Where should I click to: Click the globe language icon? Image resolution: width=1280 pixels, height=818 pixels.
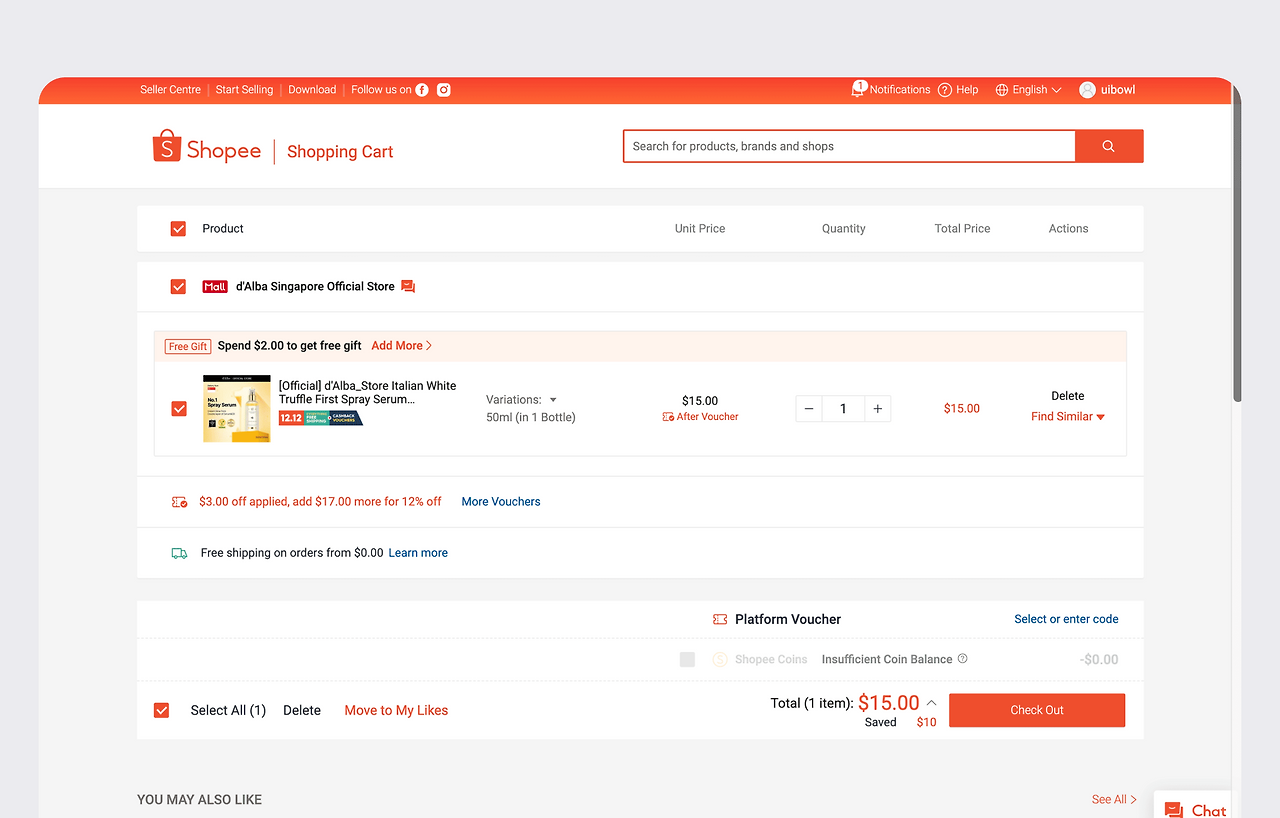pos(1002,90)
